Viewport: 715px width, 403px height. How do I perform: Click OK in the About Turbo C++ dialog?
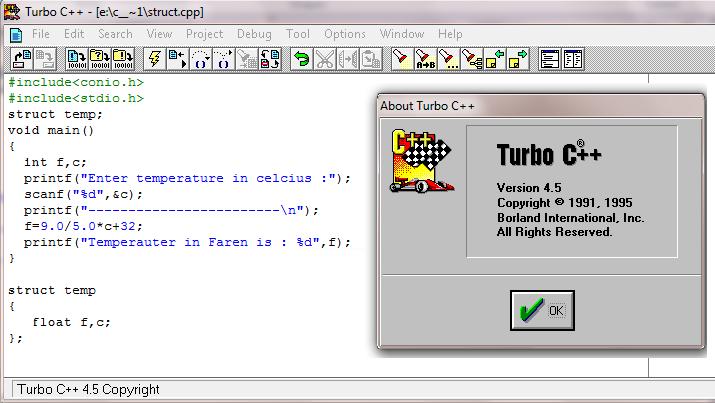(542, 310)
